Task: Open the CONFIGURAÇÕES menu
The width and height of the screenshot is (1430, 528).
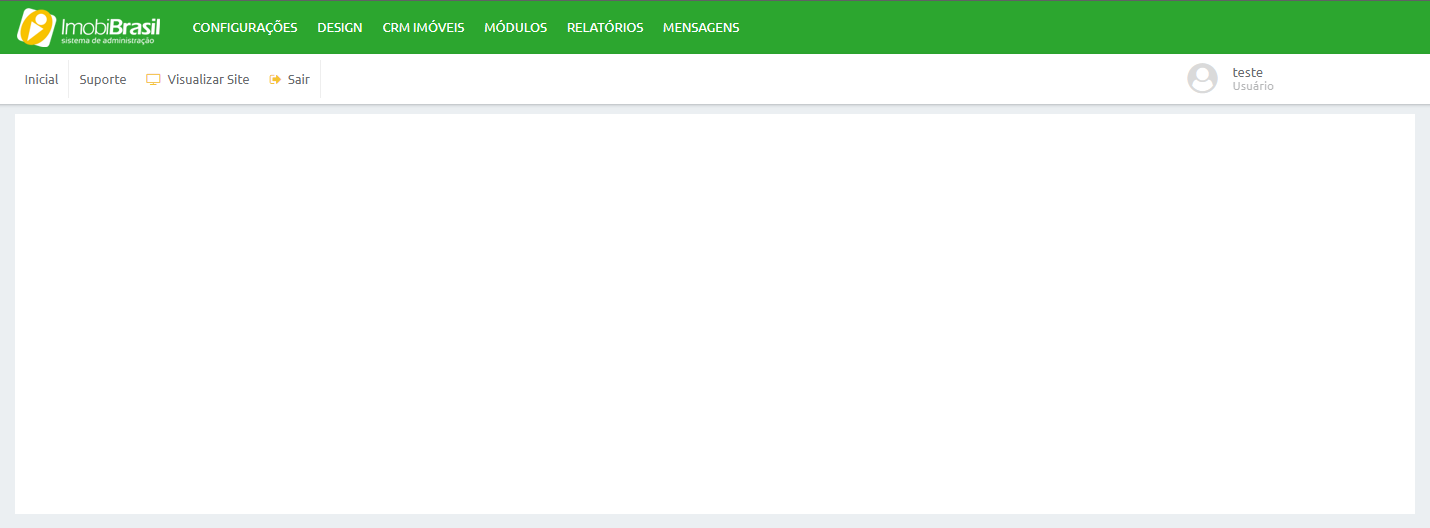Action: 245,28
